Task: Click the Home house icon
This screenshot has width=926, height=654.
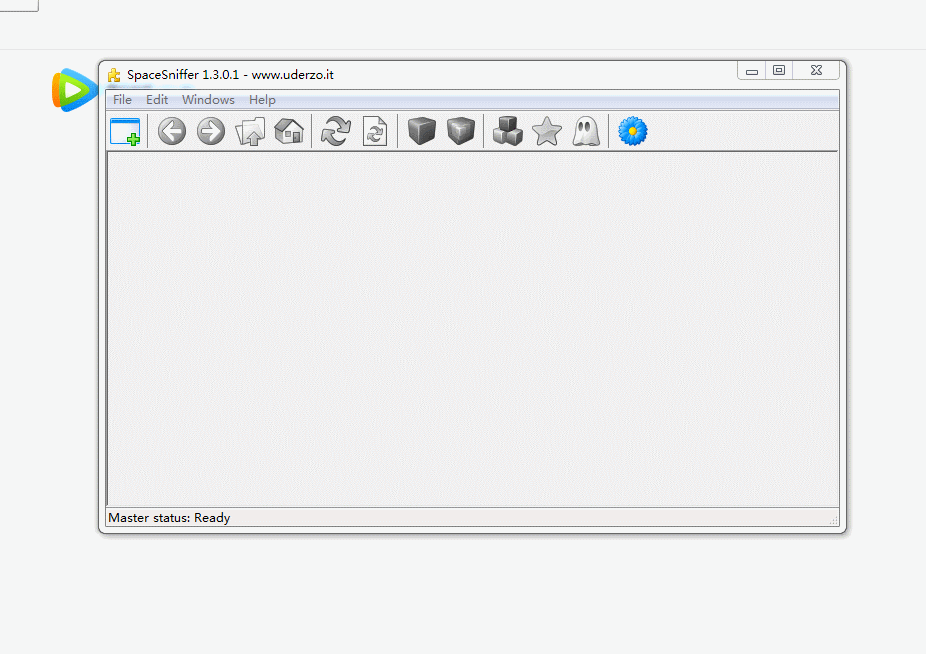Action: point(289,131)
